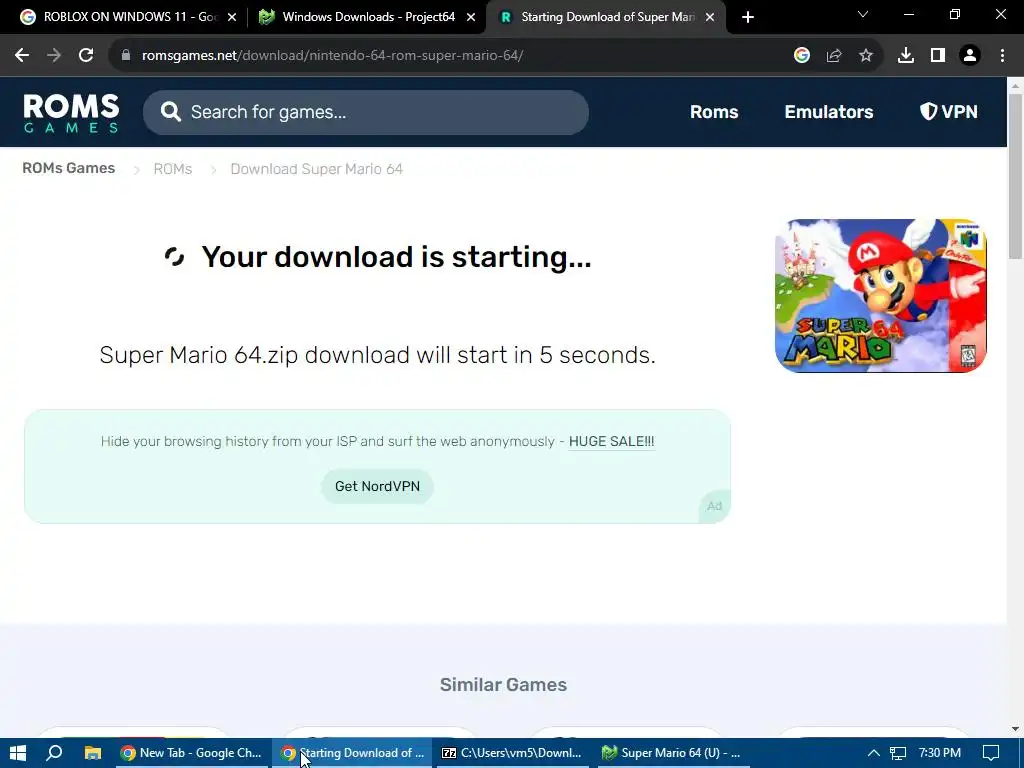Click the magnifier icon in the search box
1024x768 pixels.
170,112
